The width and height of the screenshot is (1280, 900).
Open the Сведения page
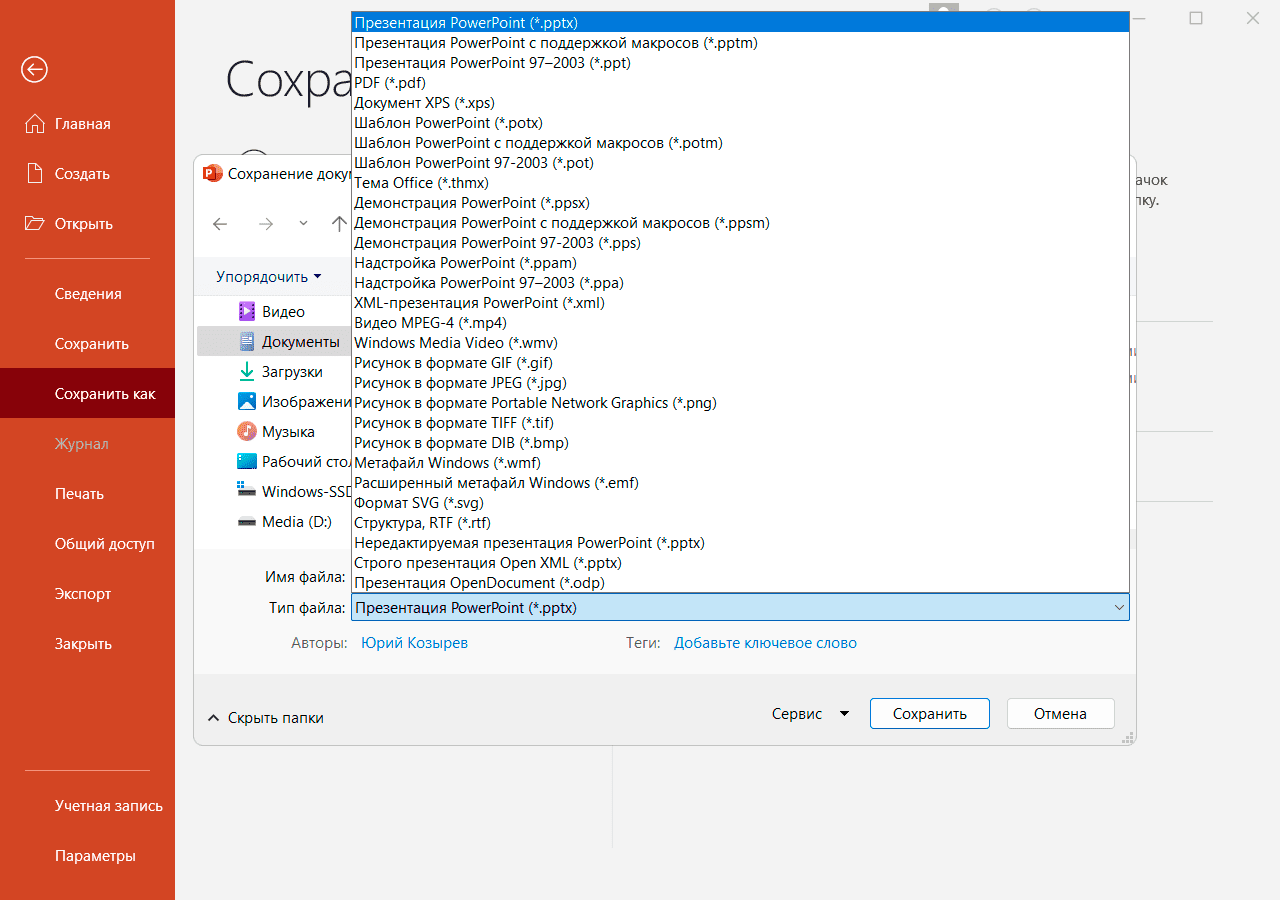tap(87, 294)
